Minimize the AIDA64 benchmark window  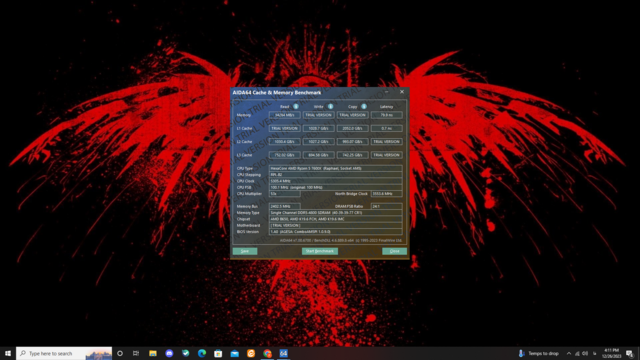point(387,92)
